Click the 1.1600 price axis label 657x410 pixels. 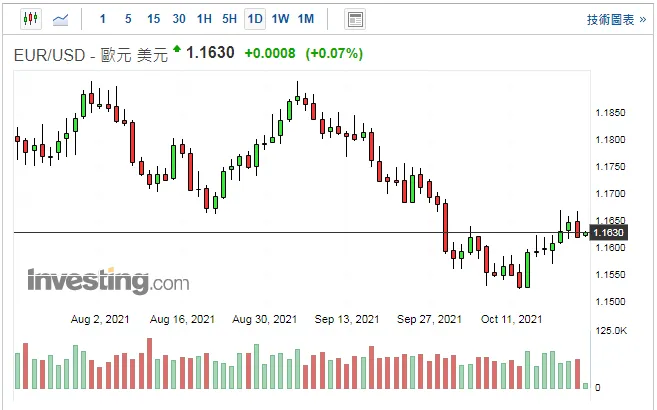610,248
